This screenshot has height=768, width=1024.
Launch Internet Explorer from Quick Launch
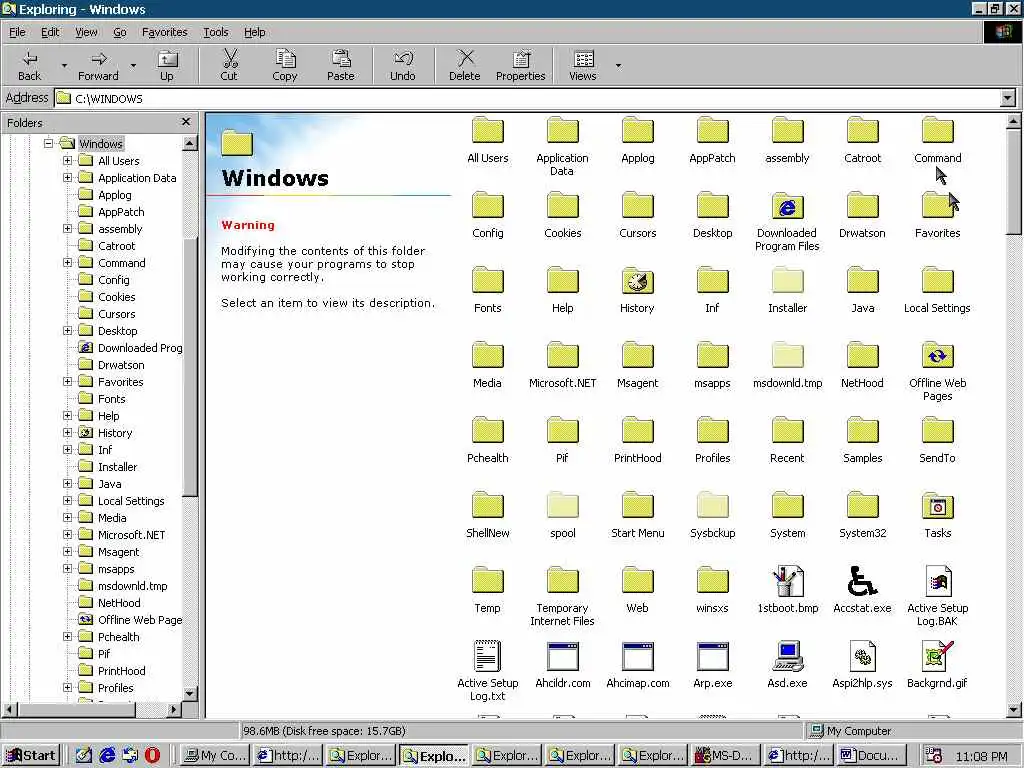(107, 756)
